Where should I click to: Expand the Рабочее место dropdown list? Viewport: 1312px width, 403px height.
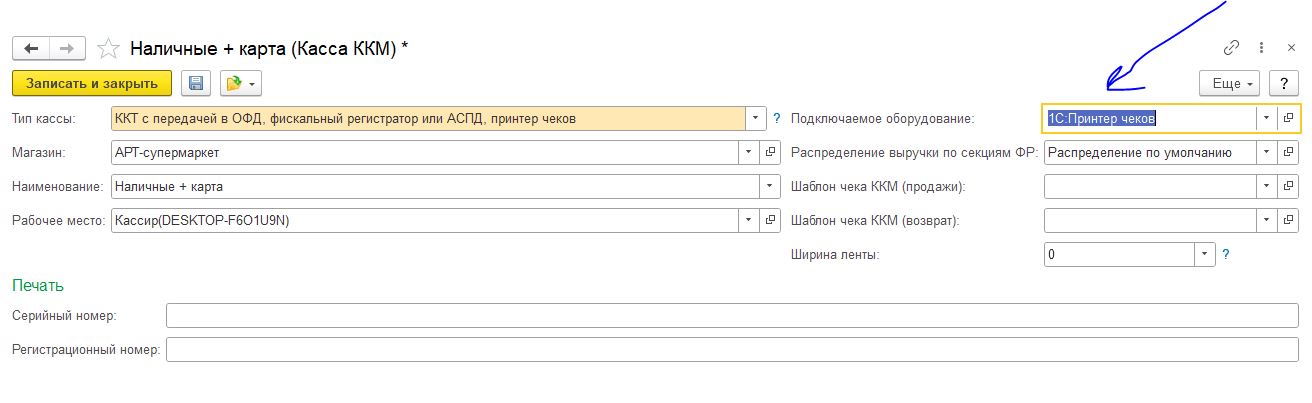click(x=750, y=220)
